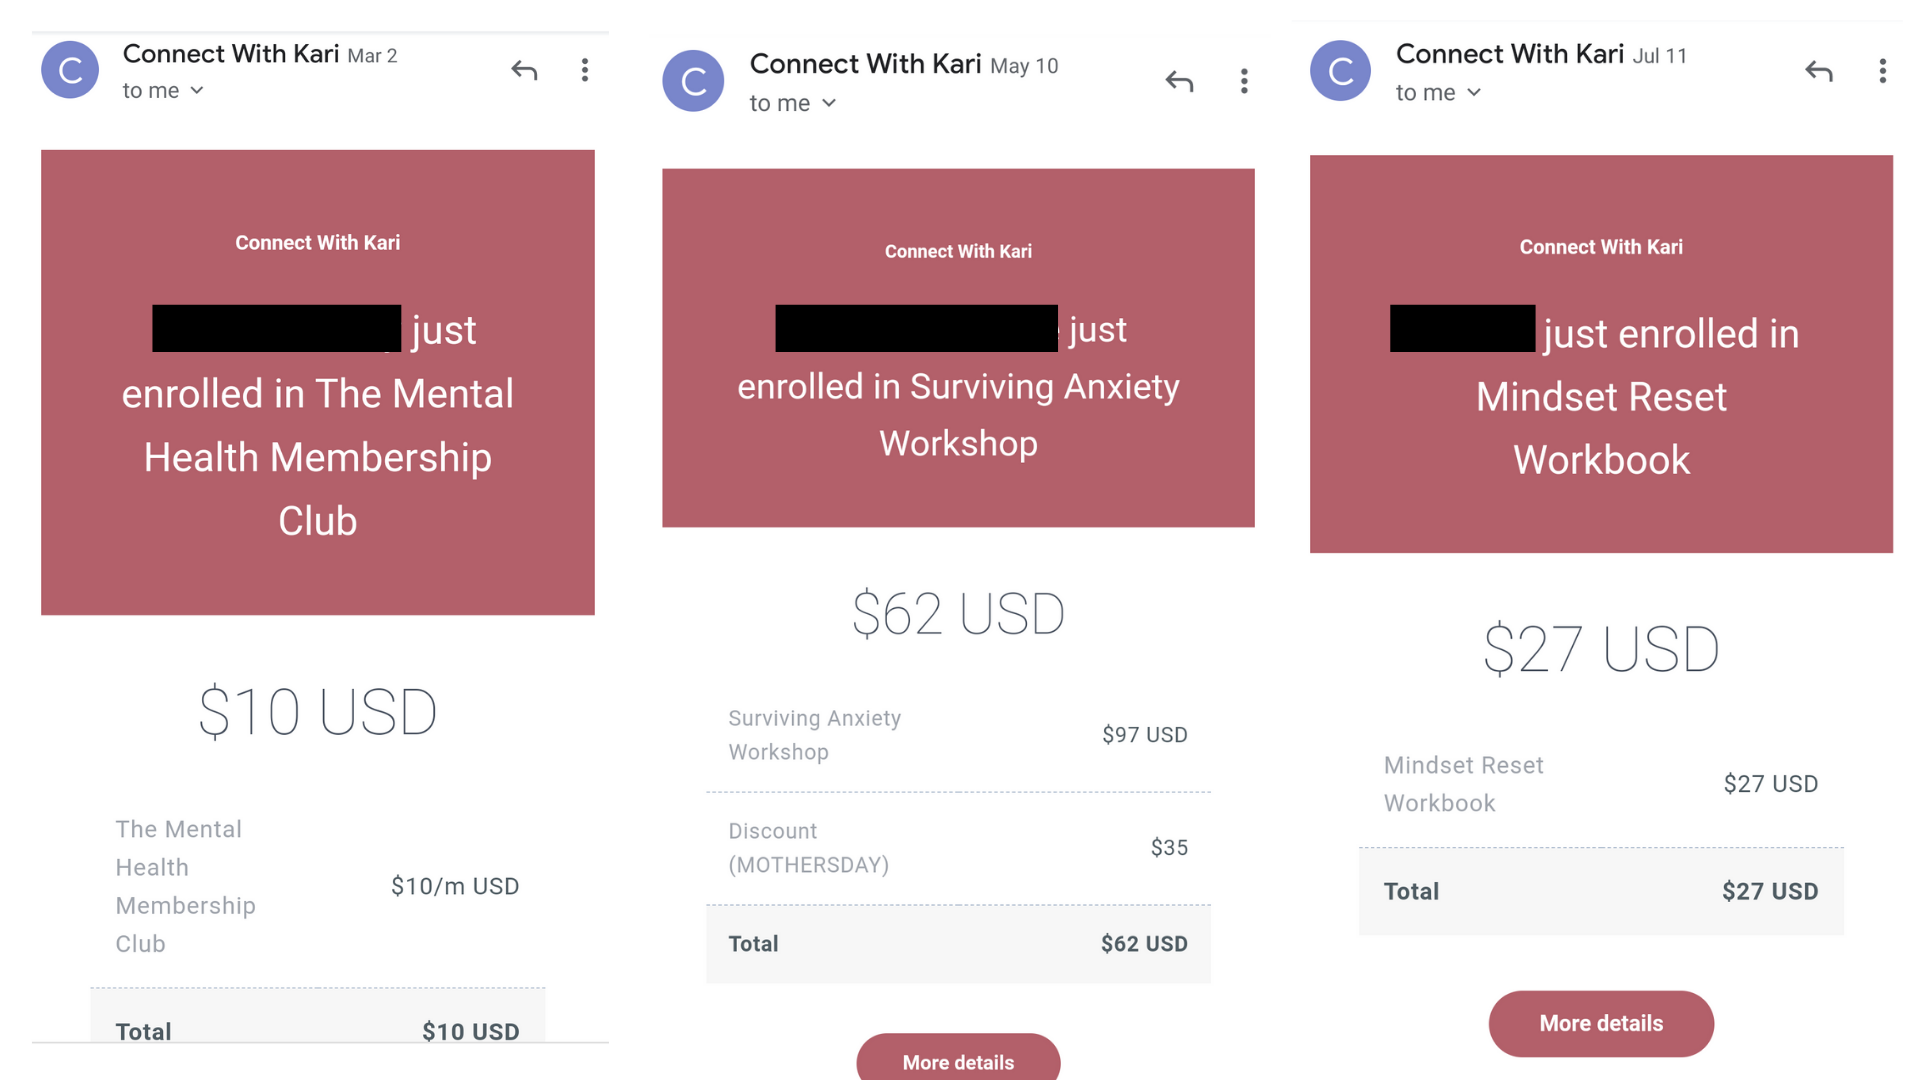Image resolution: width=1920 pixels, height=1080 pixels.
Task: Click the Mindset Reset Workbook banner
Action: tap(1601, 353)
